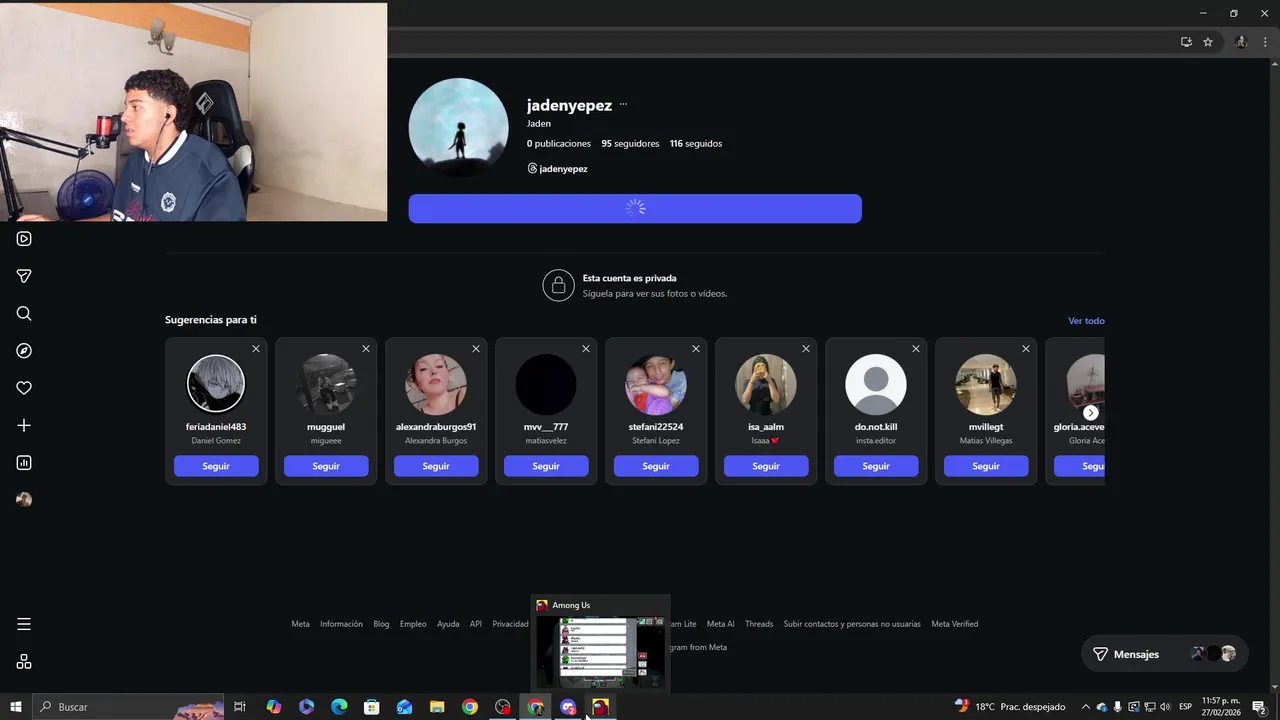This screenshot has width=1280, height=720.
Task: Click the Ayuda footer link
Action: click(x=448, y=624)
